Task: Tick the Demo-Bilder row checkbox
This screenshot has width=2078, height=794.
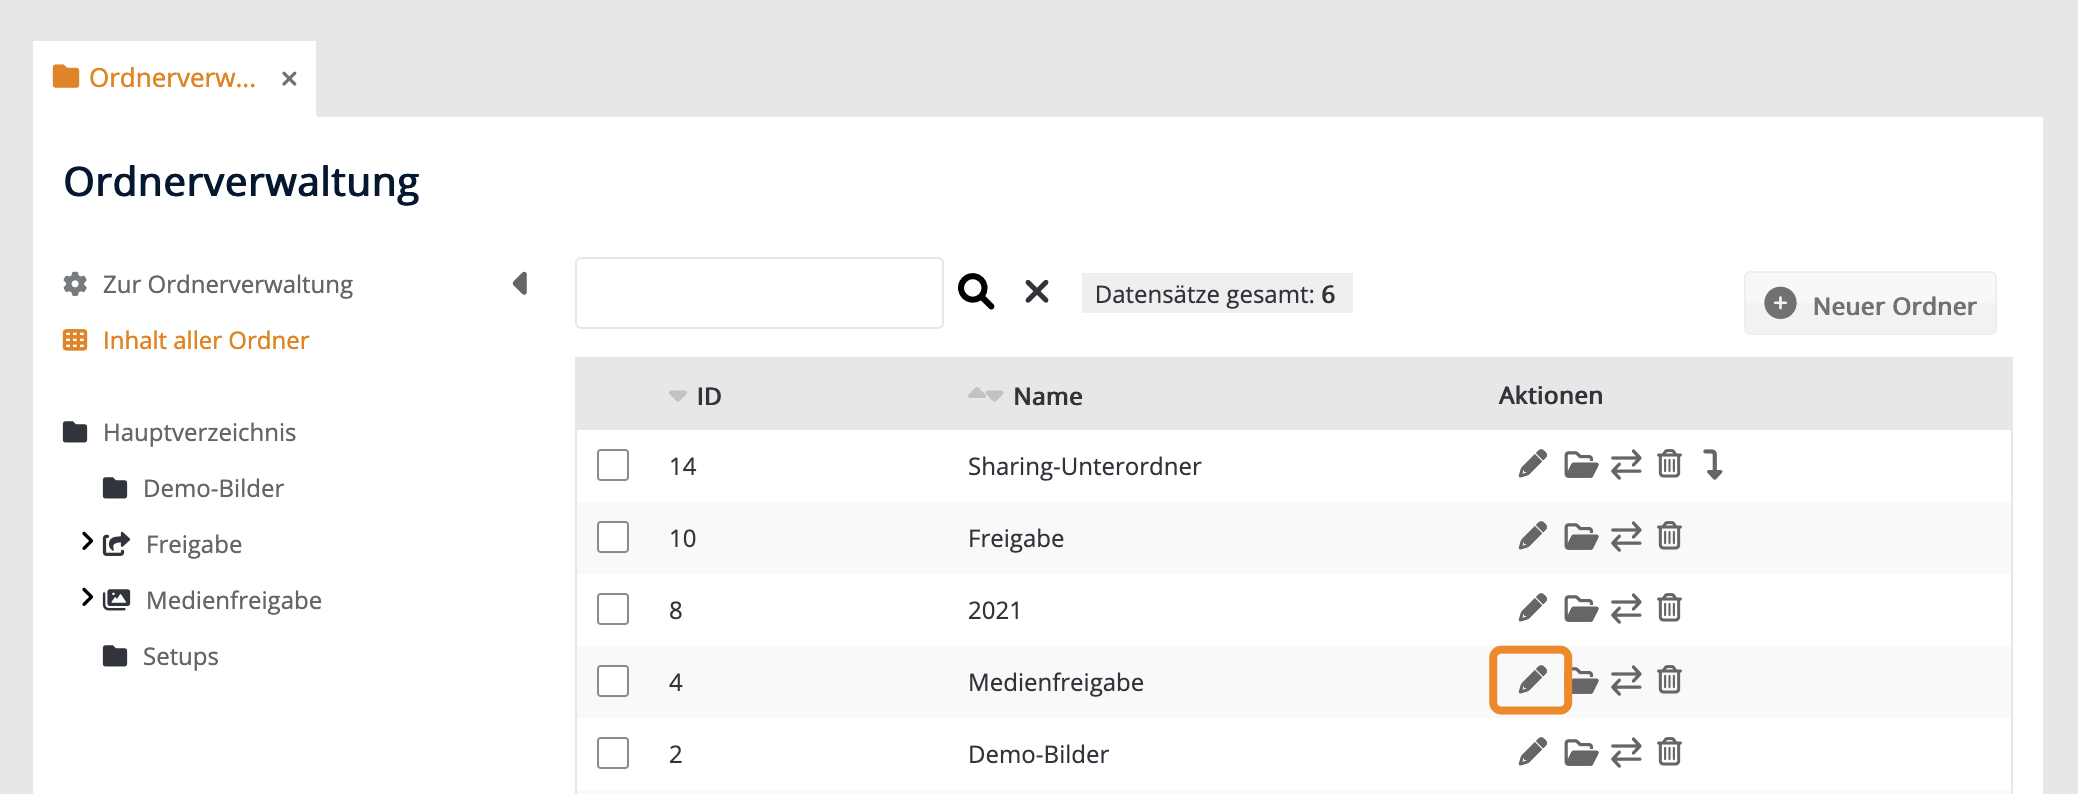Action: [613, 753]
